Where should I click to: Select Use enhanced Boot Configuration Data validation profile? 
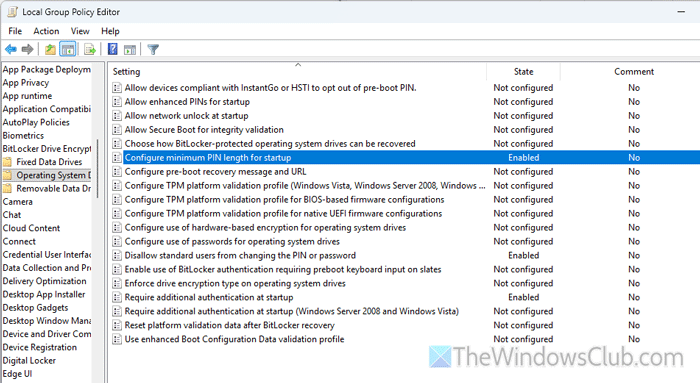[x=234, y=339]
